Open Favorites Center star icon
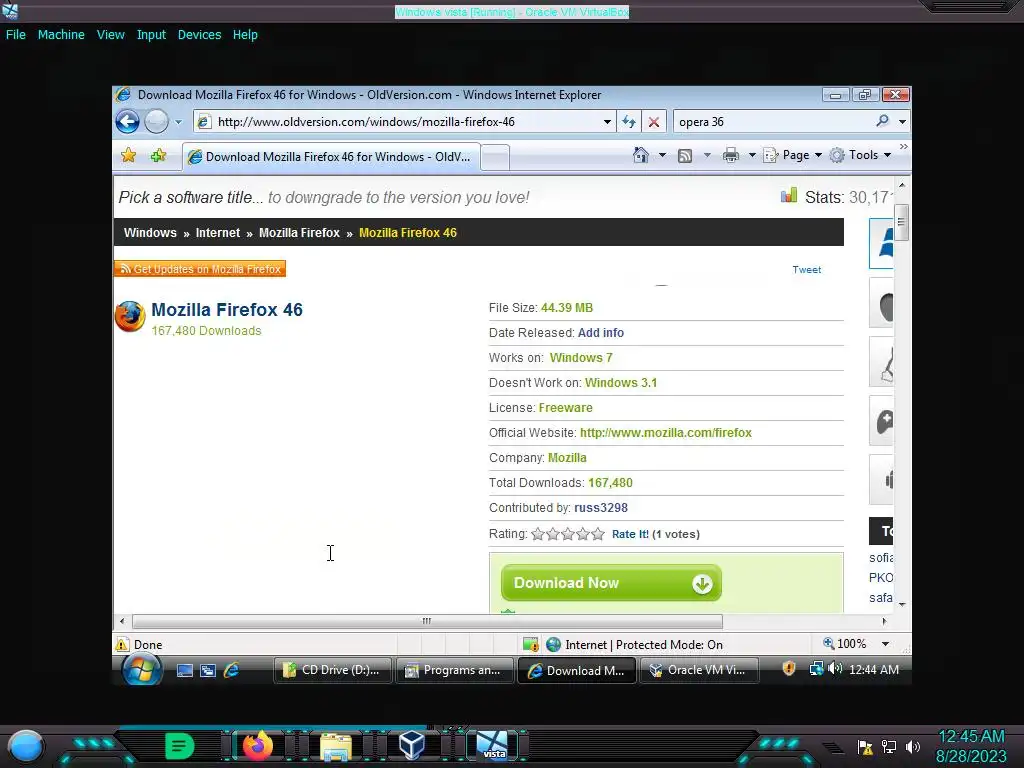The height and width of the screenshot is (768, 1024). point(129,155)
